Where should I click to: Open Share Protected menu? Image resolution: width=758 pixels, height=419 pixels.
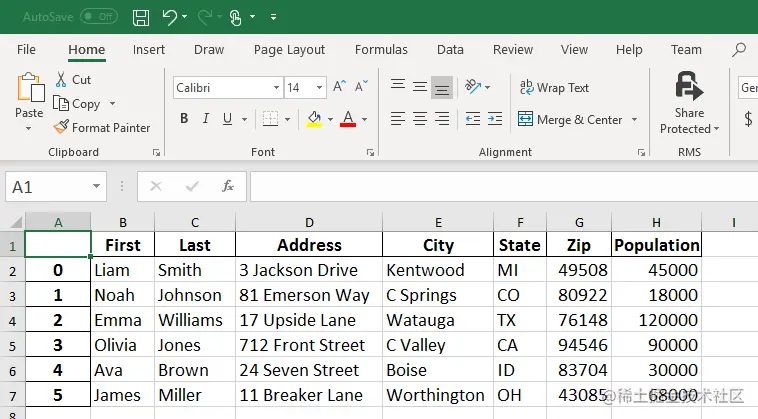(689, 103)
